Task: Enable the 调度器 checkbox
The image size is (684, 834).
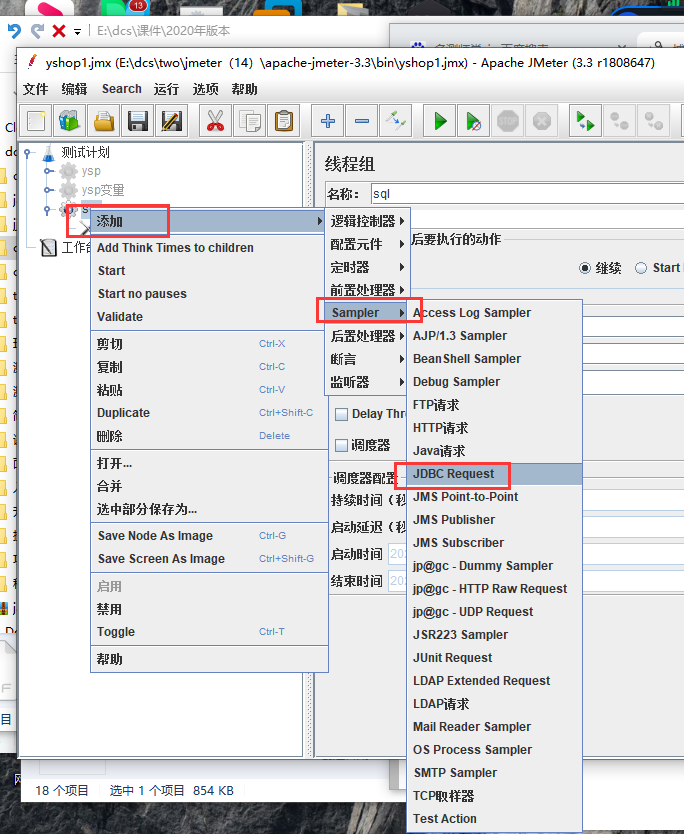Action: pyautogui.click(x=341, y=445)
